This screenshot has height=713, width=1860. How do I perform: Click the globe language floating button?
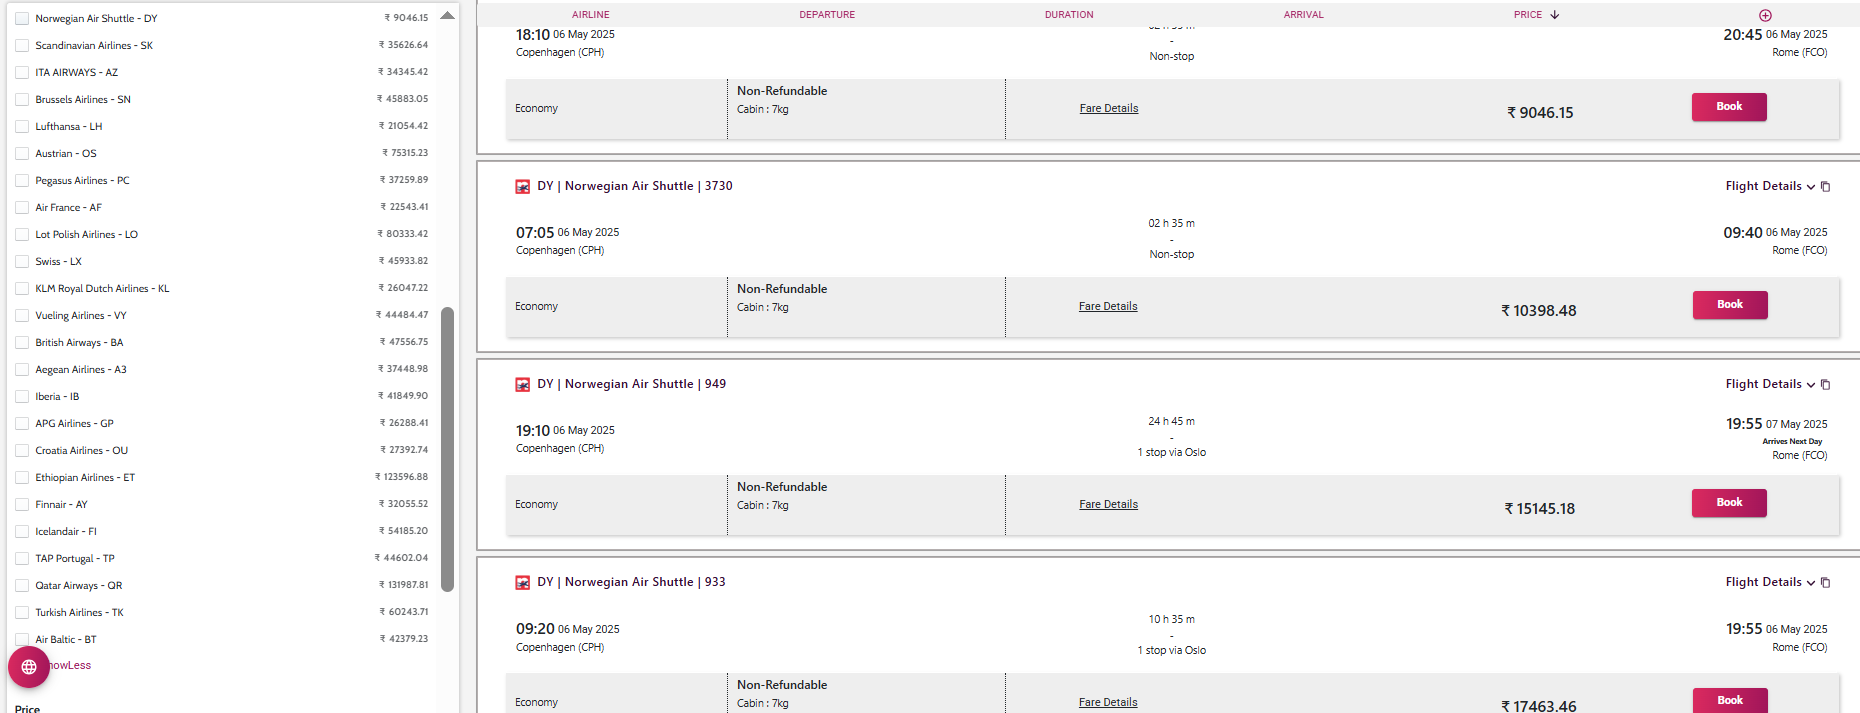pyautogui.click(x=29, y=667)
